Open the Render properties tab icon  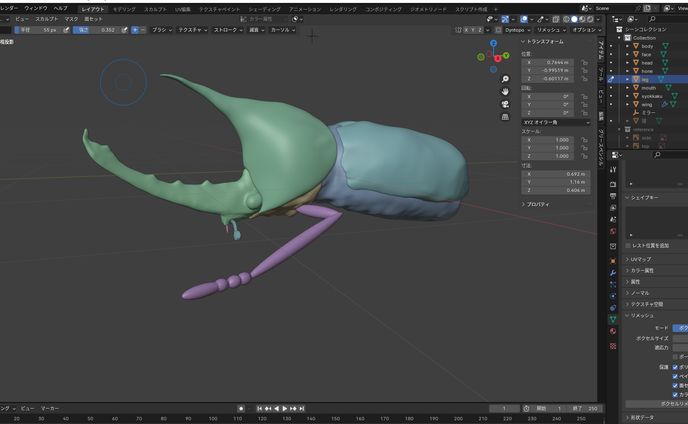coord(613,184)
